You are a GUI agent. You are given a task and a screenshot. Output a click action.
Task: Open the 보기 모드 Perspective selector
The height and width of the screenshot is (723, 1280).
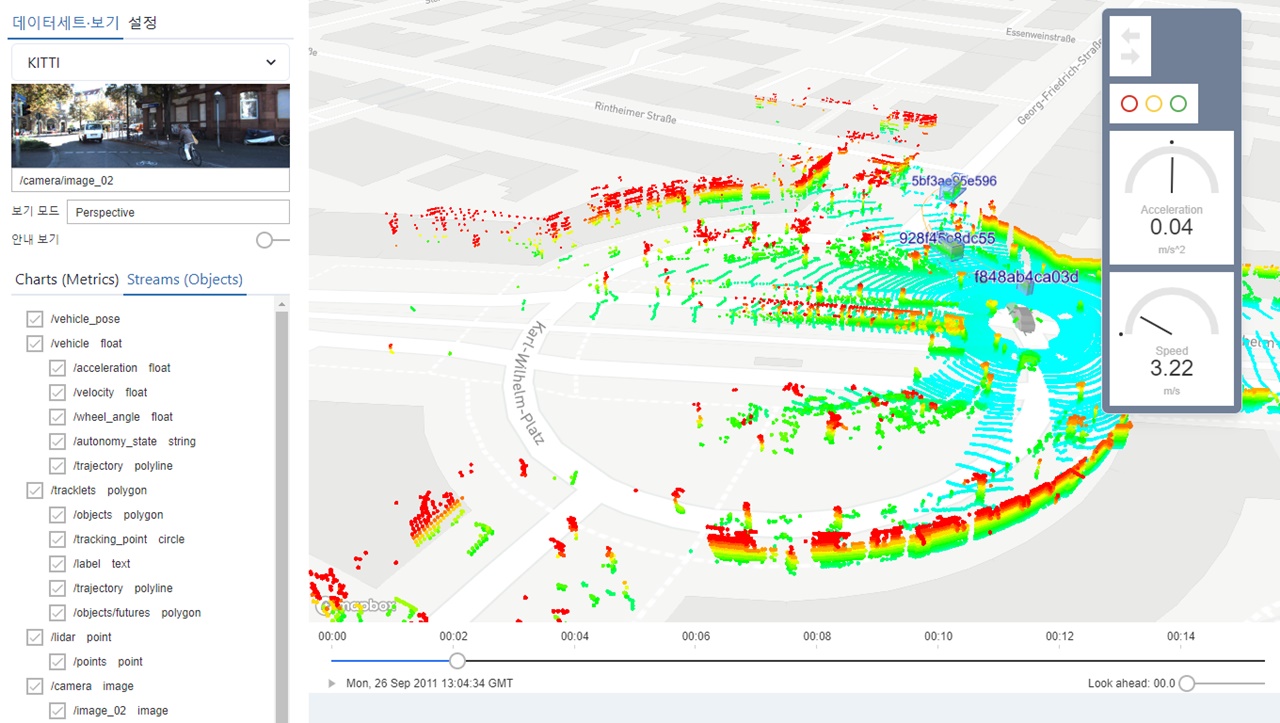[178, 212]
